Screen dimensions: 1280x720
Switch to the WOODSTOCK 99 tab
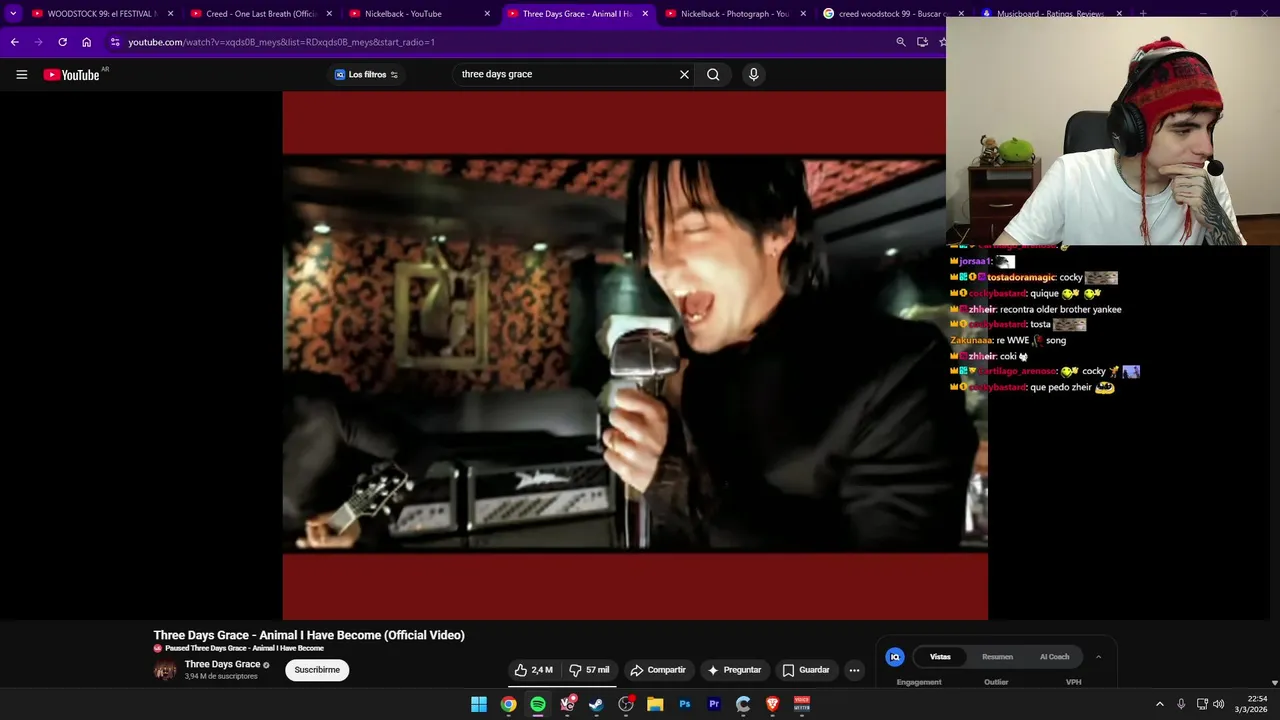100,14
